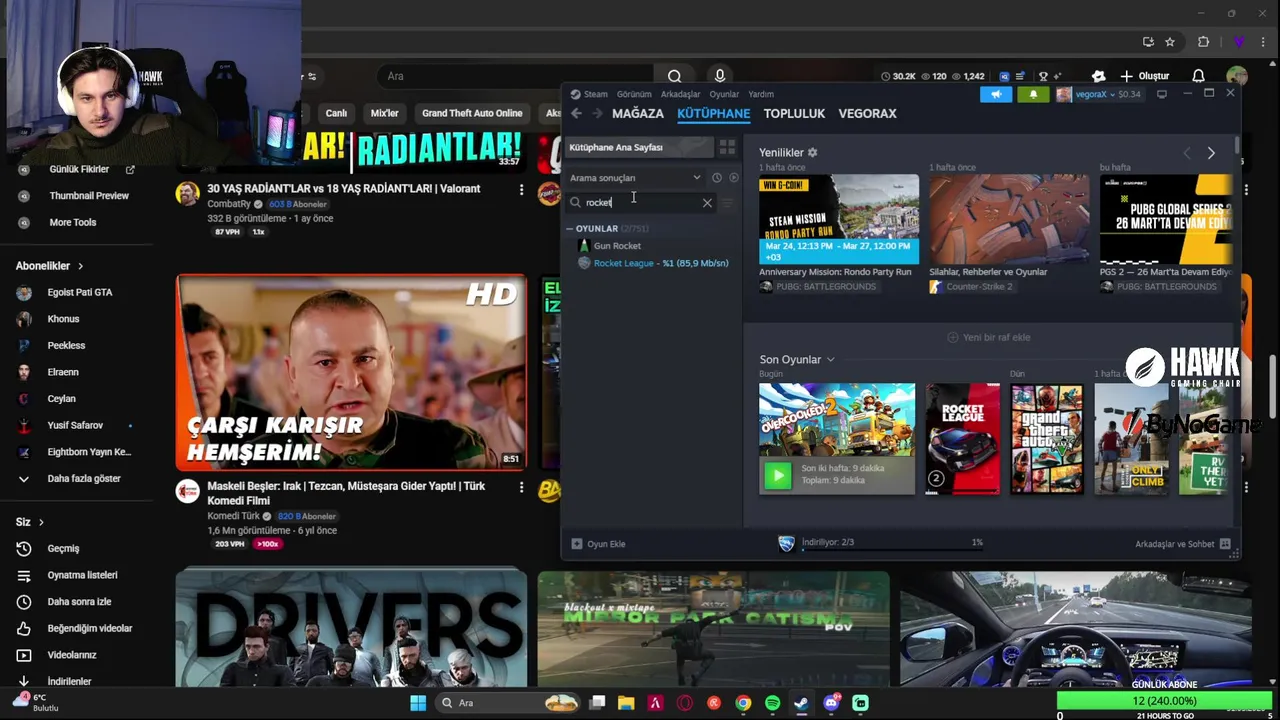The width and height of the screenshot is (1280, 720).
Task: Open YouTube notifications bell
Action: tap(1198, 76)
